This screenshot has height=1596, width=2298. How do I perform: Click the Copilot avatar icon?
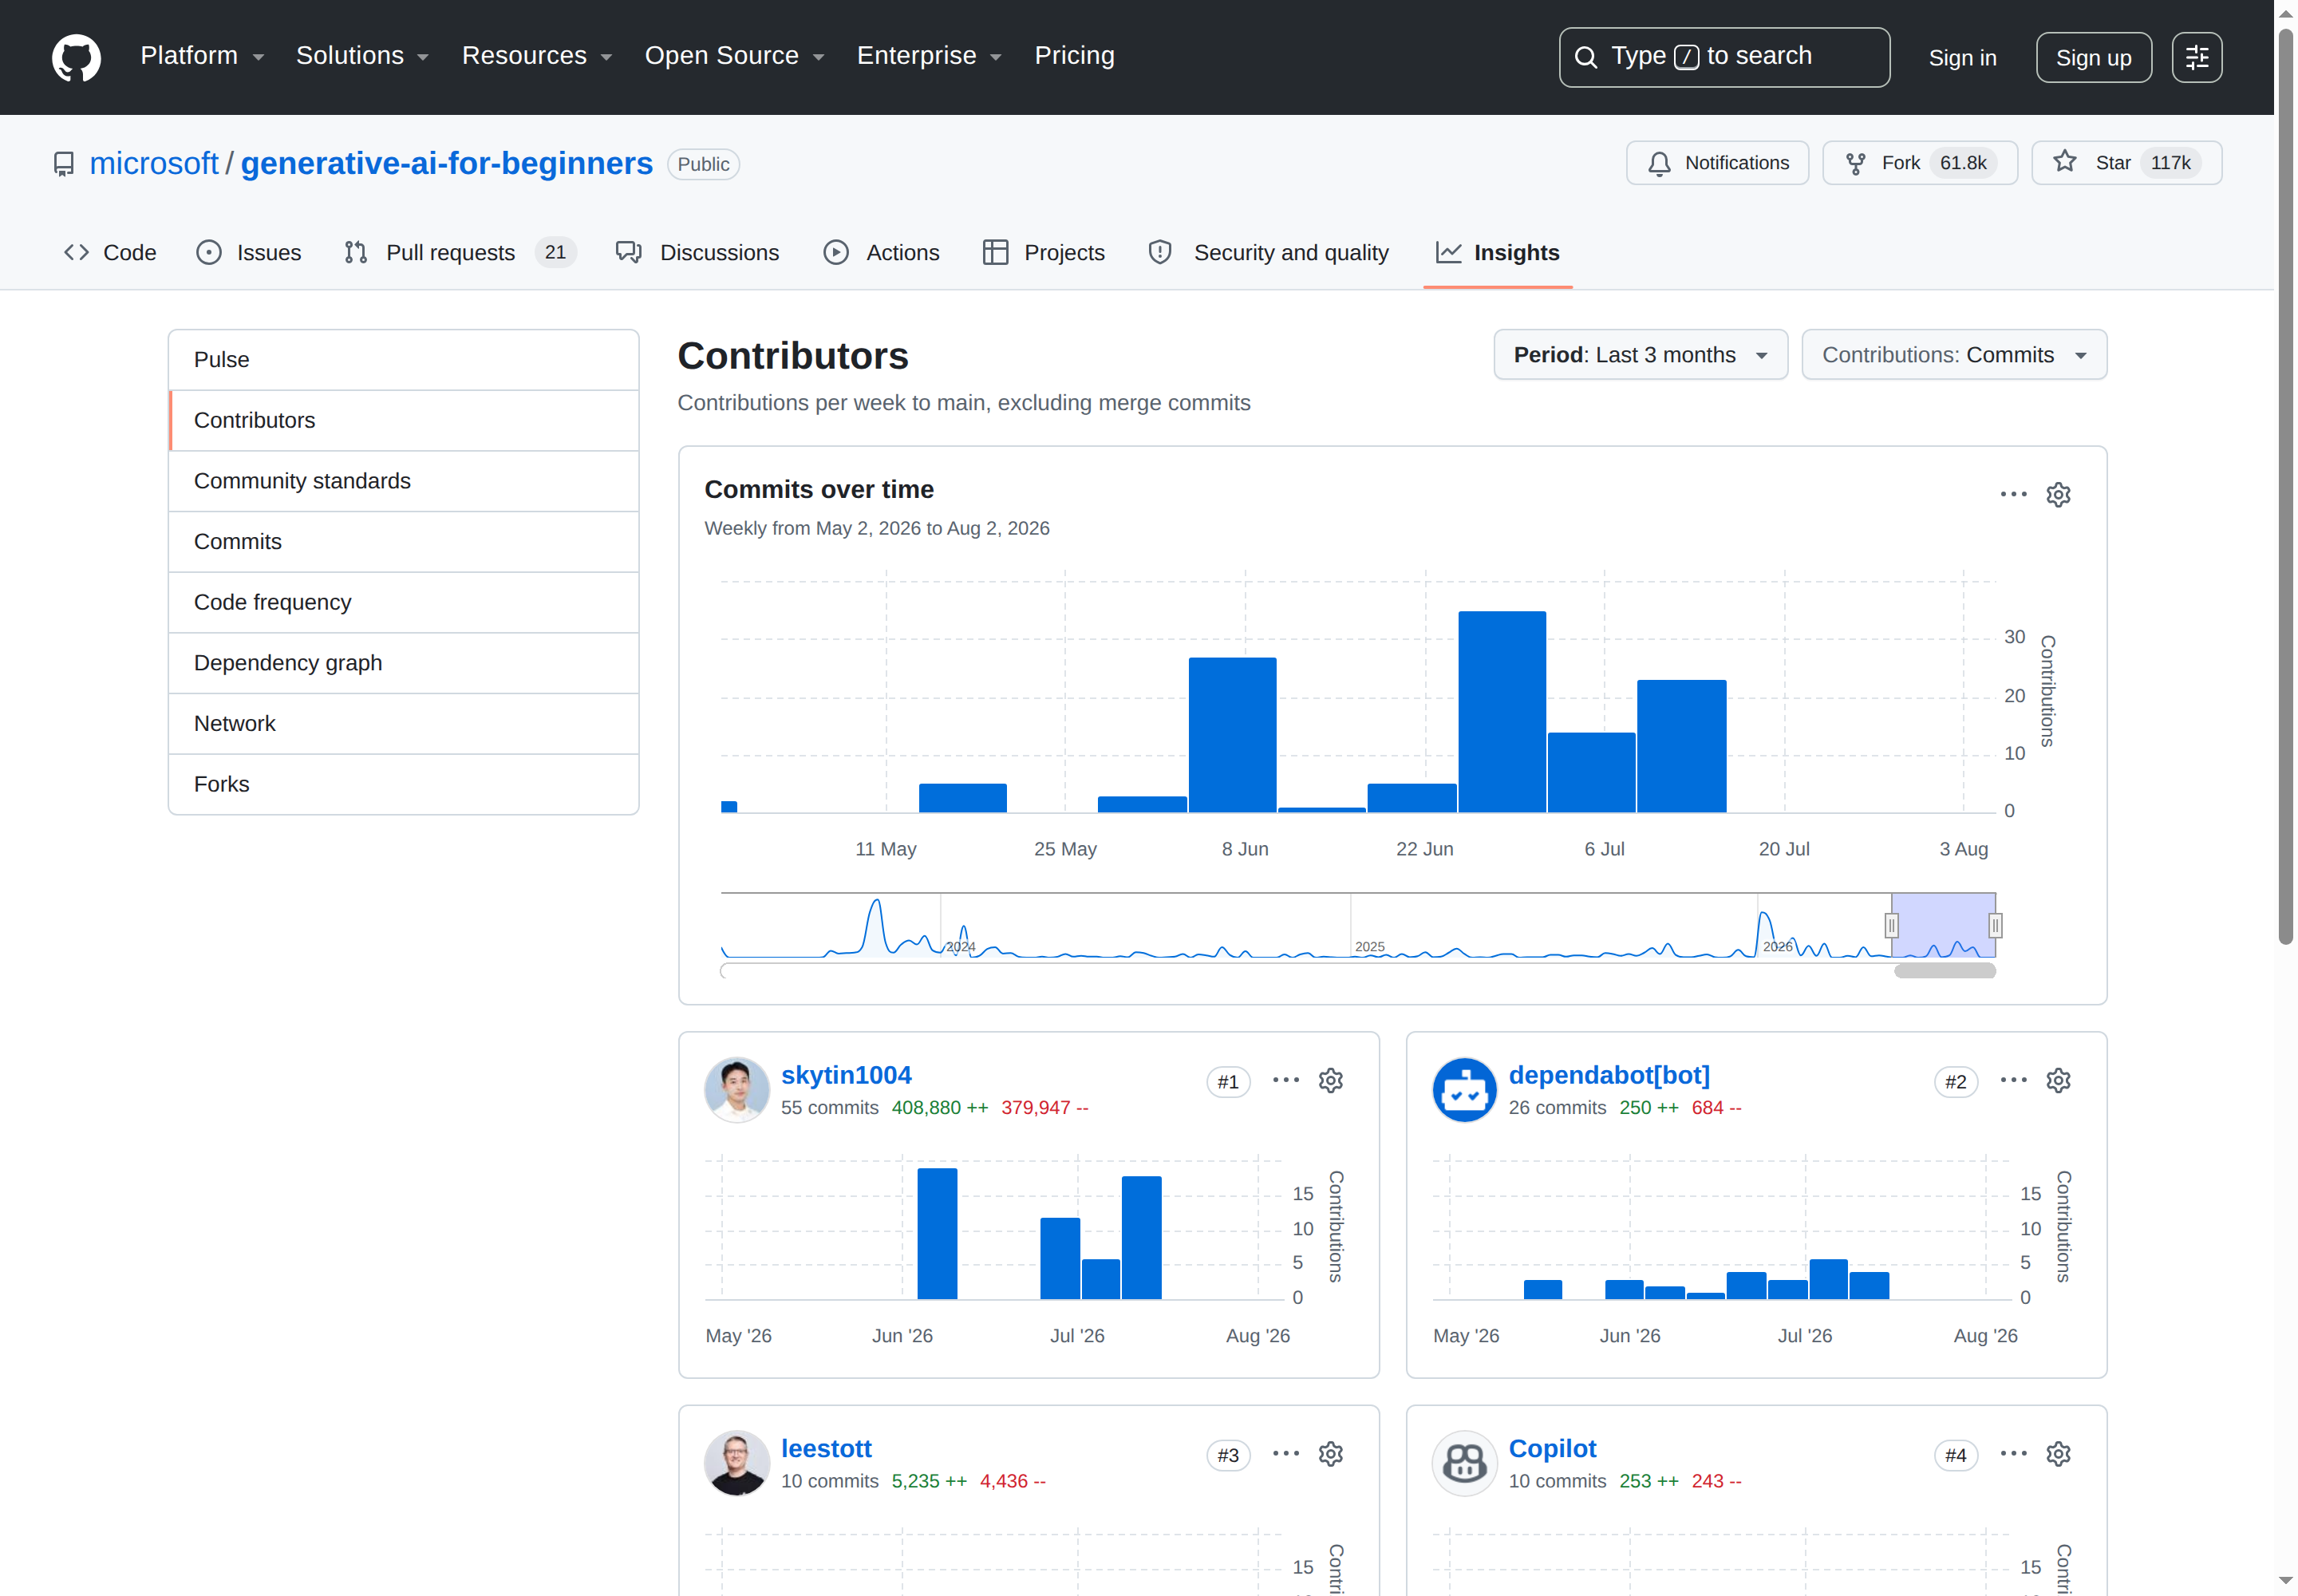(1464, 1463)
